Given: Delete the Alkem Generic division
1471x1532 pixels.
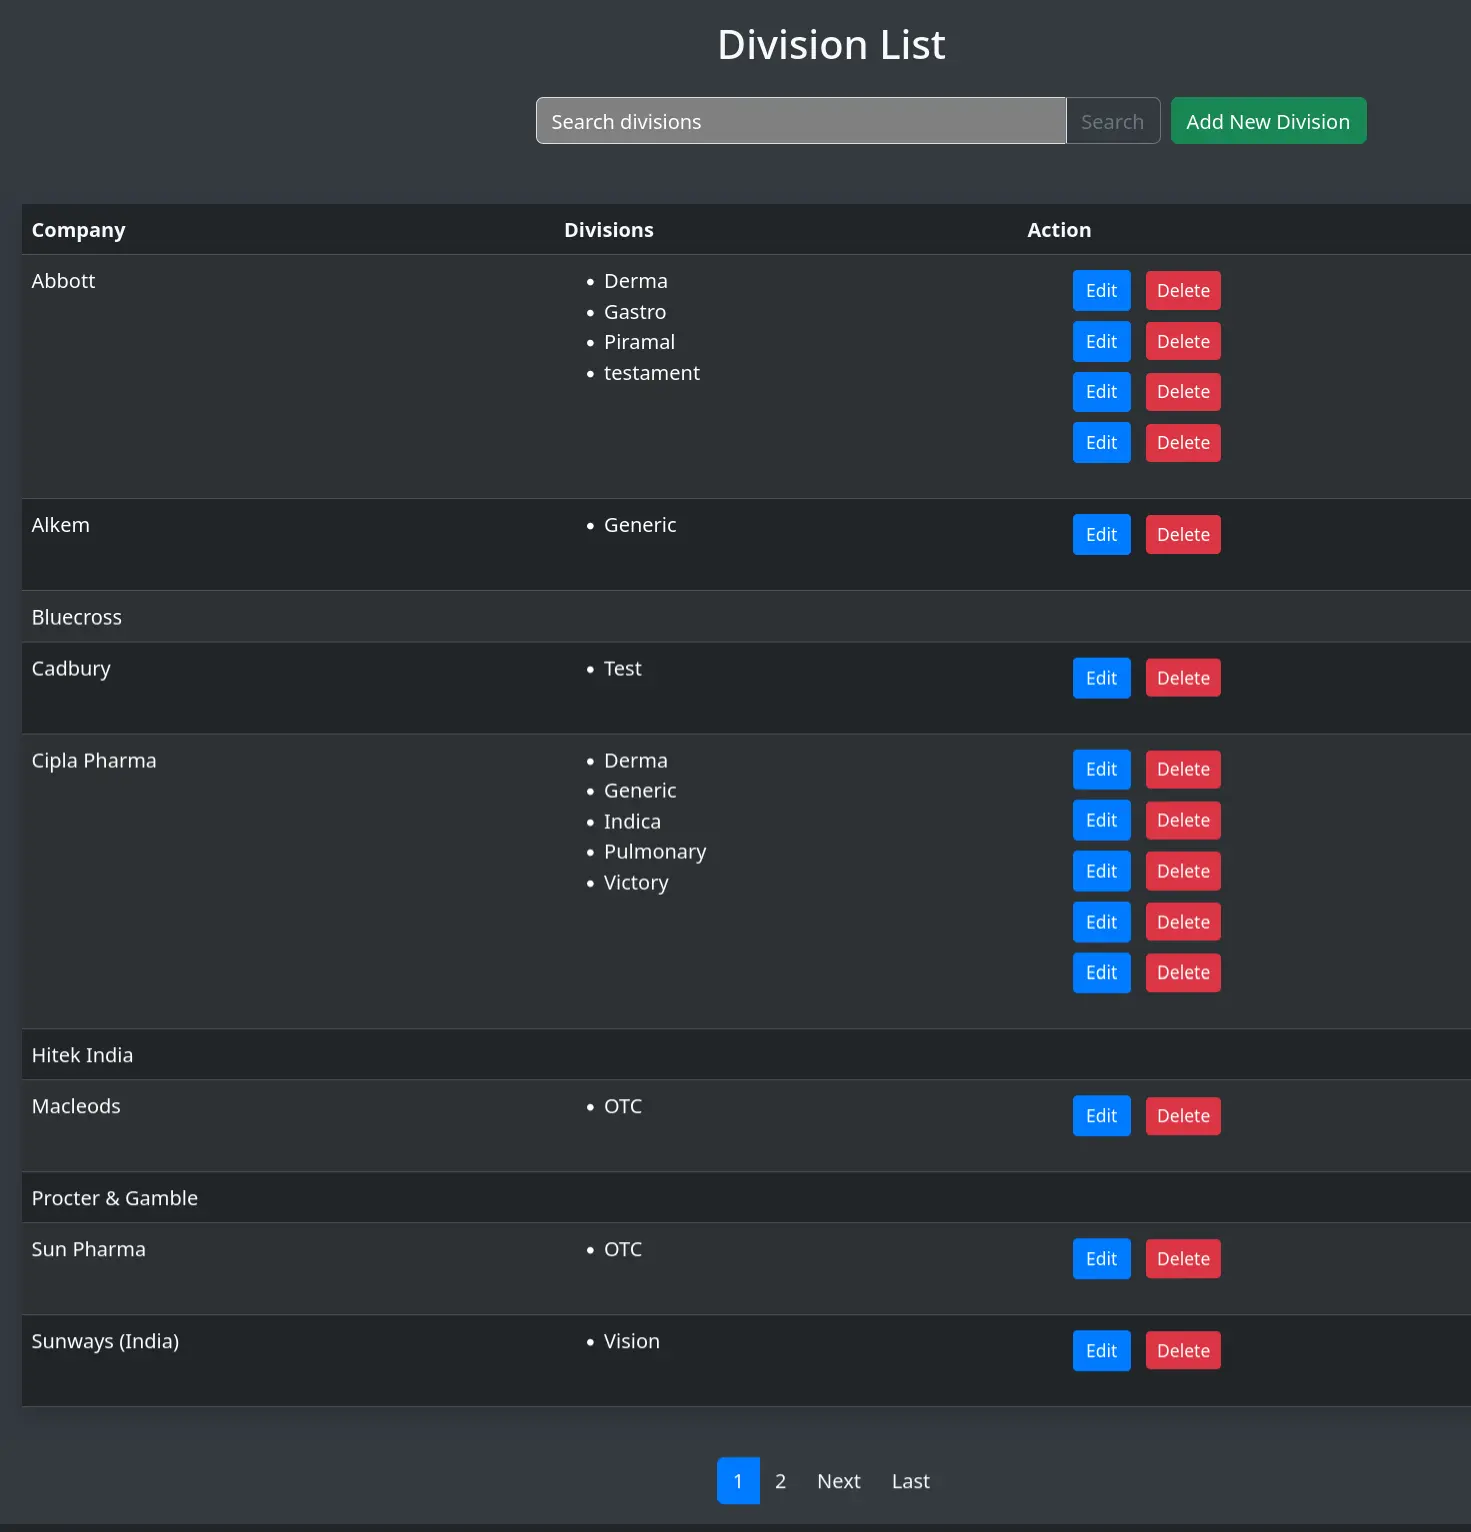Looking at the screenshot, I should click(x=1183, y=535).
